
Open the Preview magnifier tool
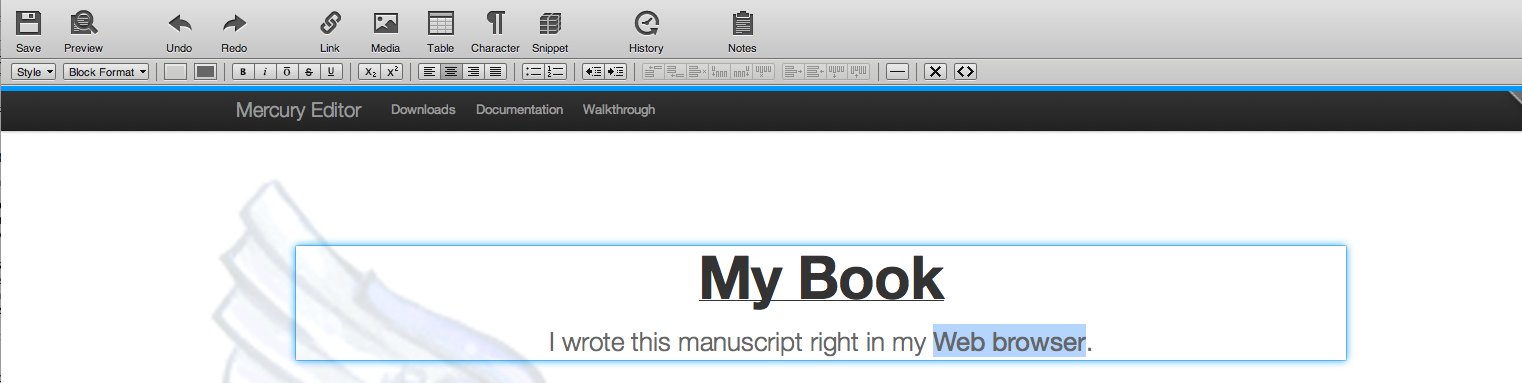(83, 23)
